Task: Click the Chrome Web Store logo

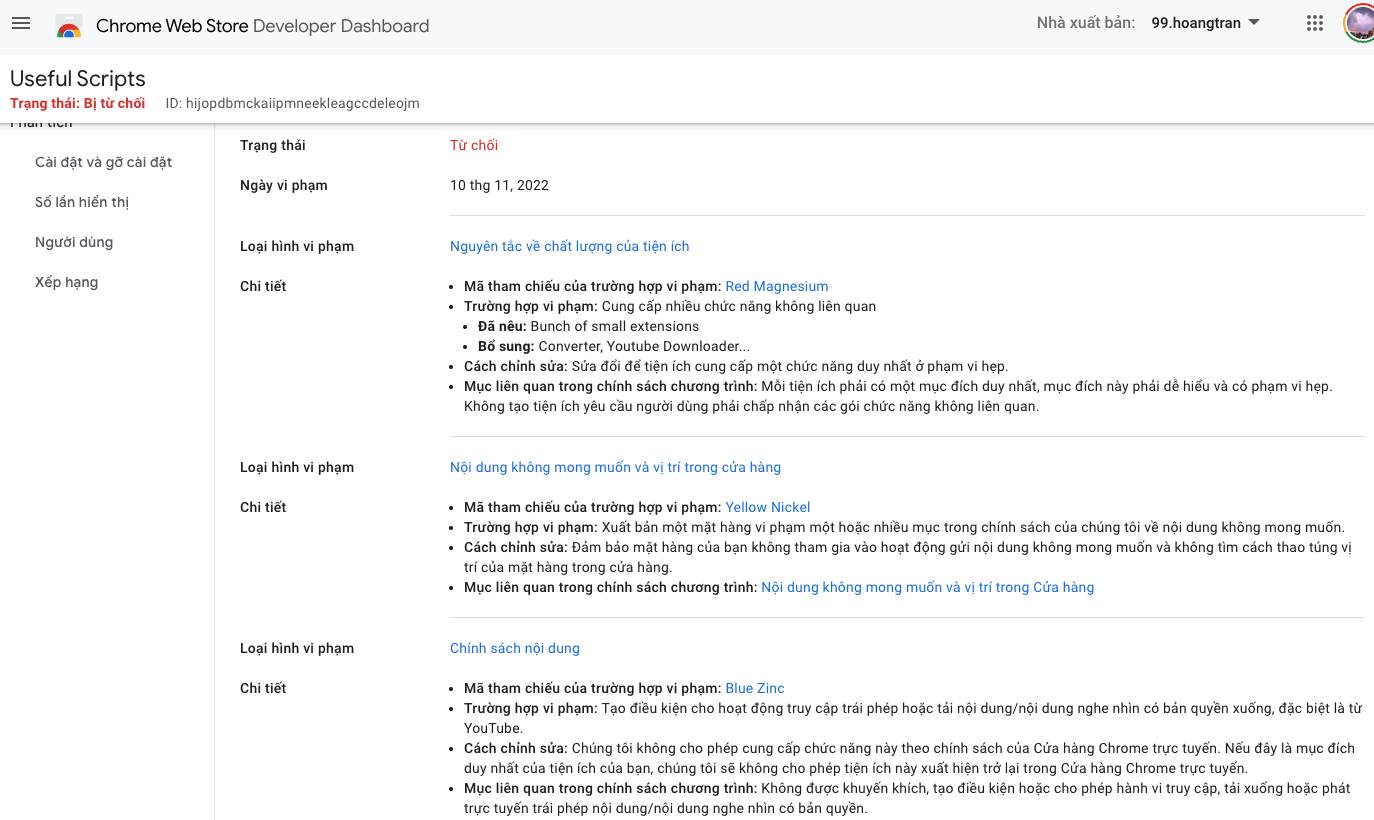Action: (69, 26)
